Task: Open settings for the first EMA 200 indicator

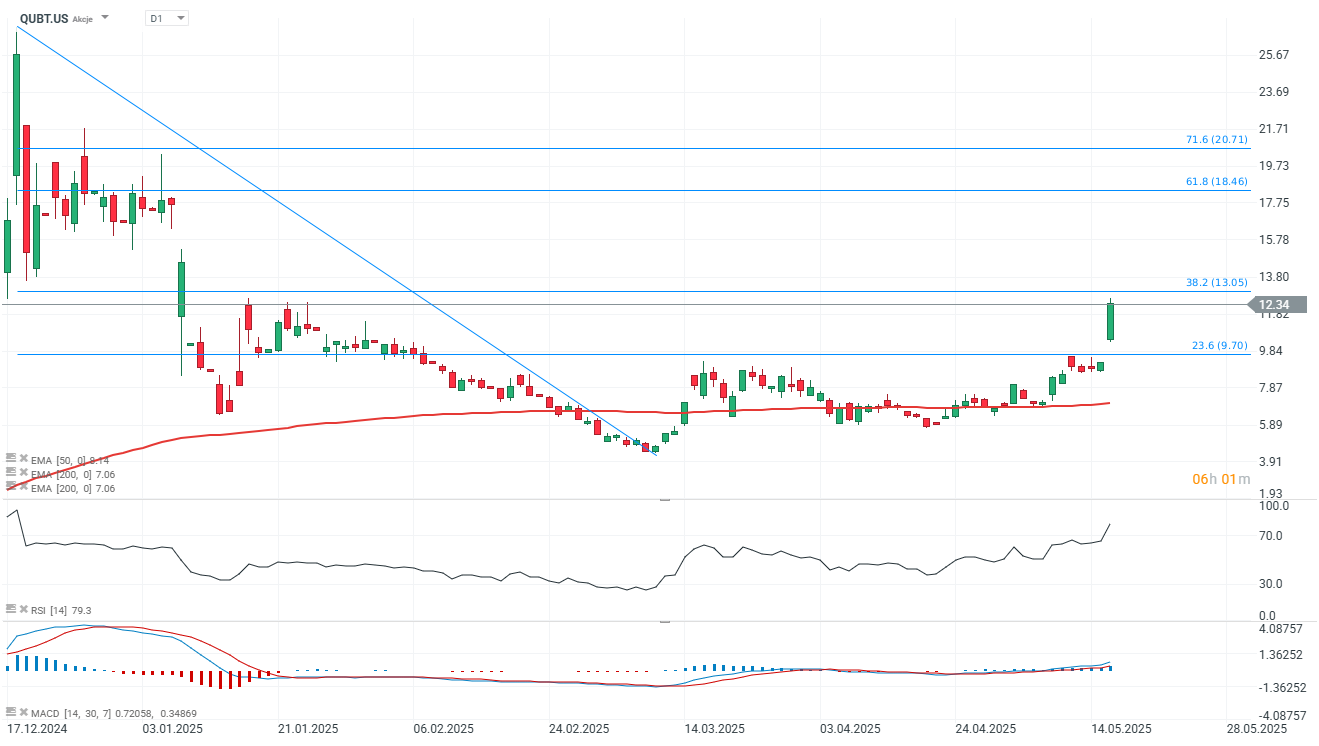Action: point(11,472)
